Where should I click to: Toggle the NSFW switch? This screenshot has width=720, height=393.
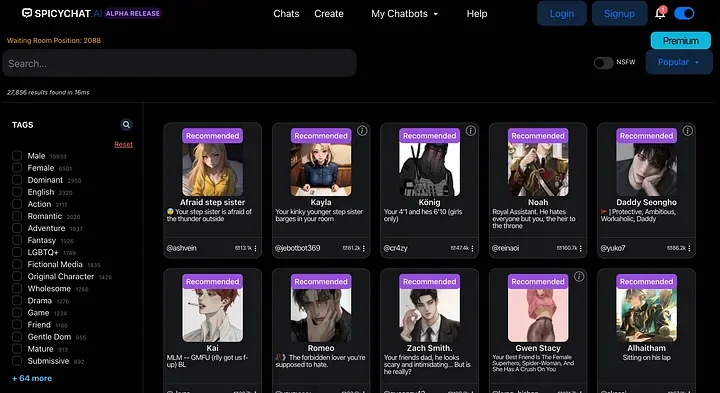(x=603, y=63)
